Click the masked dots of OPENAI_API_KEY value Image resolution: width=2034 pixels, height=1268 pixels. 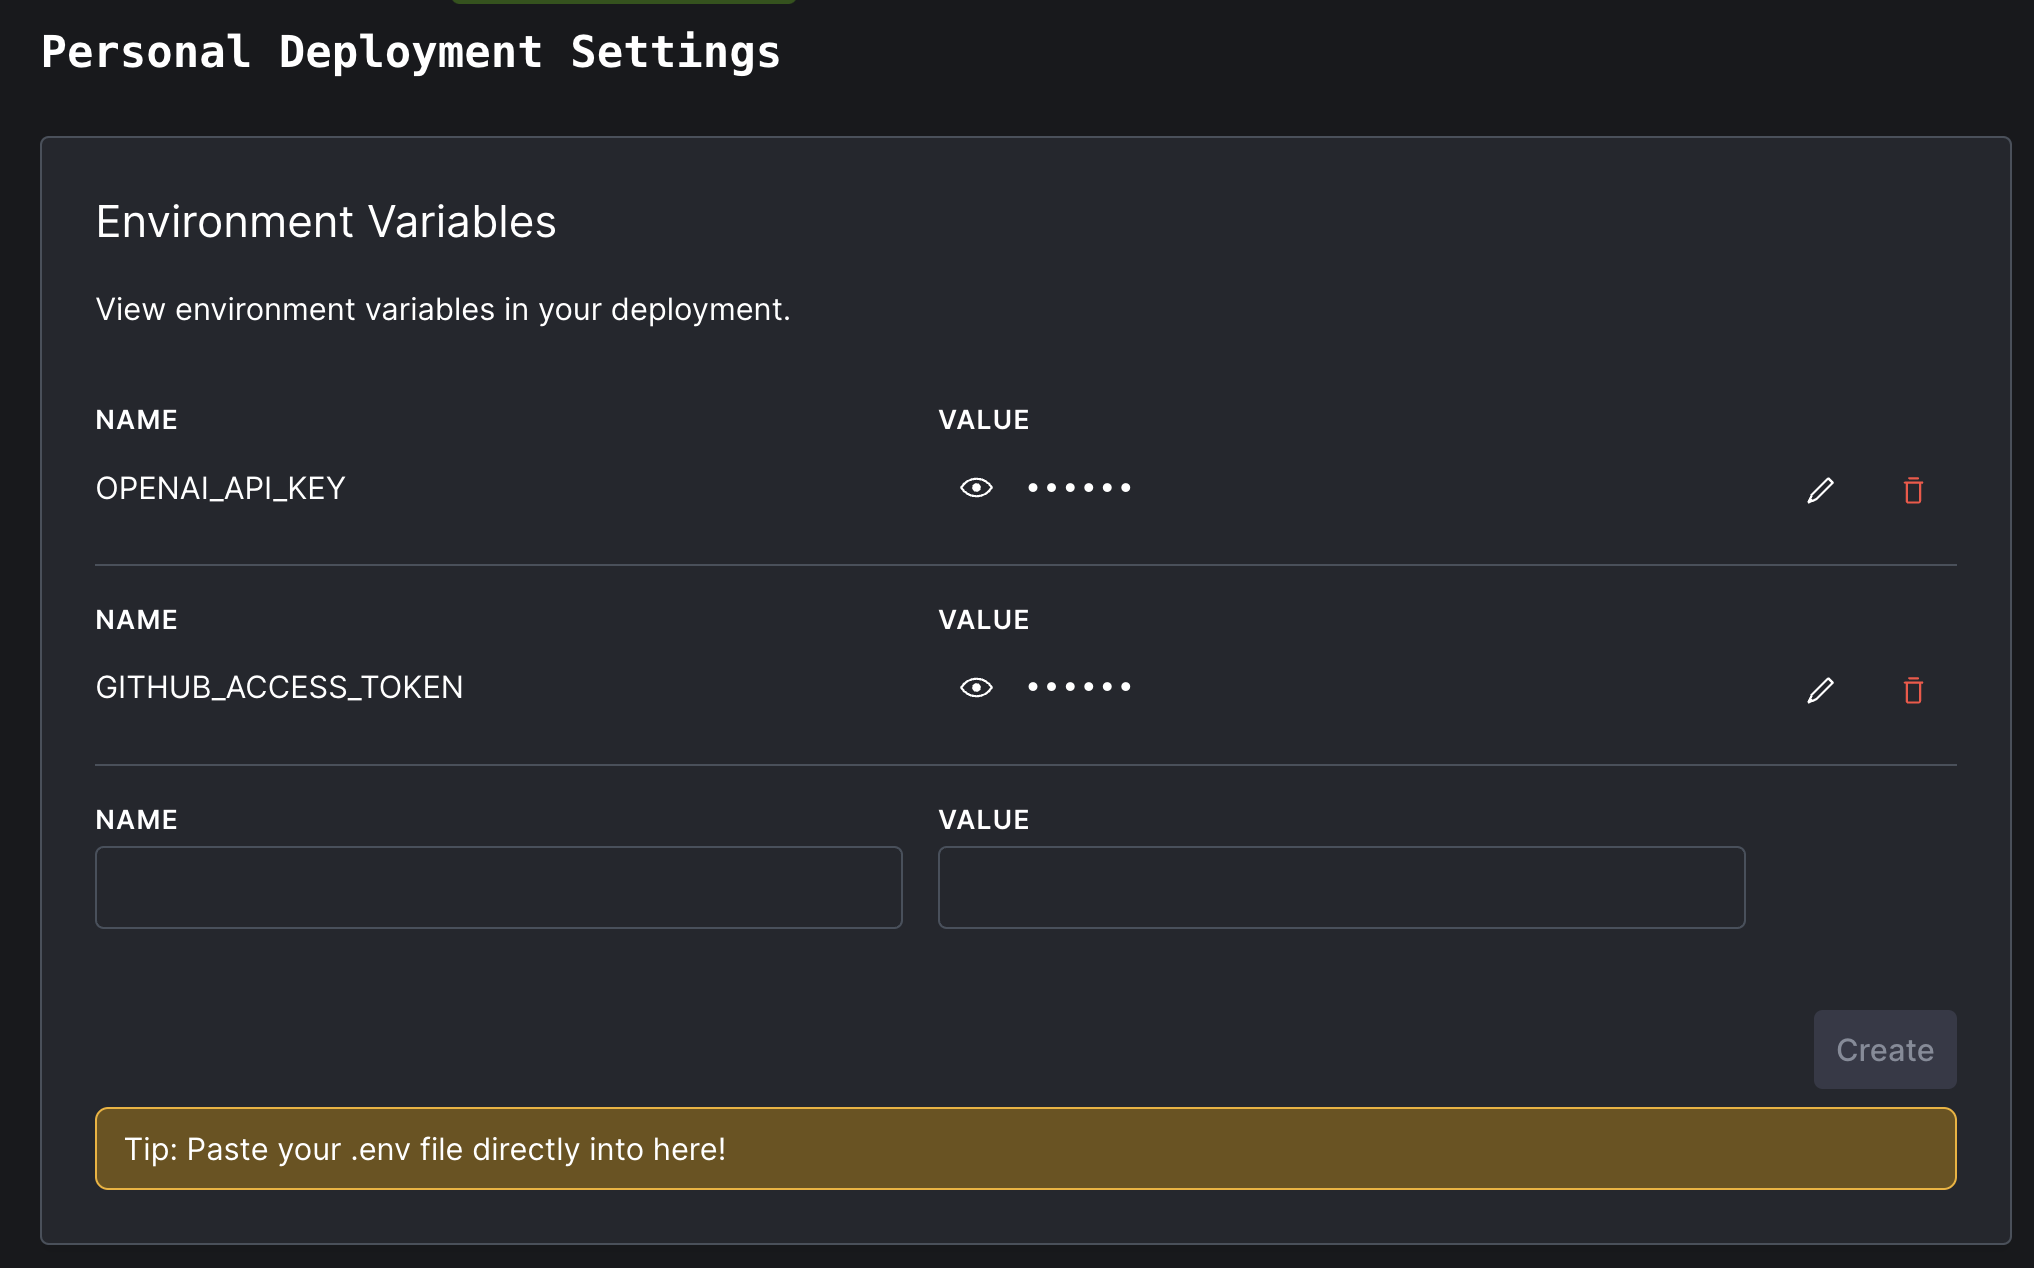[1079, 488]
